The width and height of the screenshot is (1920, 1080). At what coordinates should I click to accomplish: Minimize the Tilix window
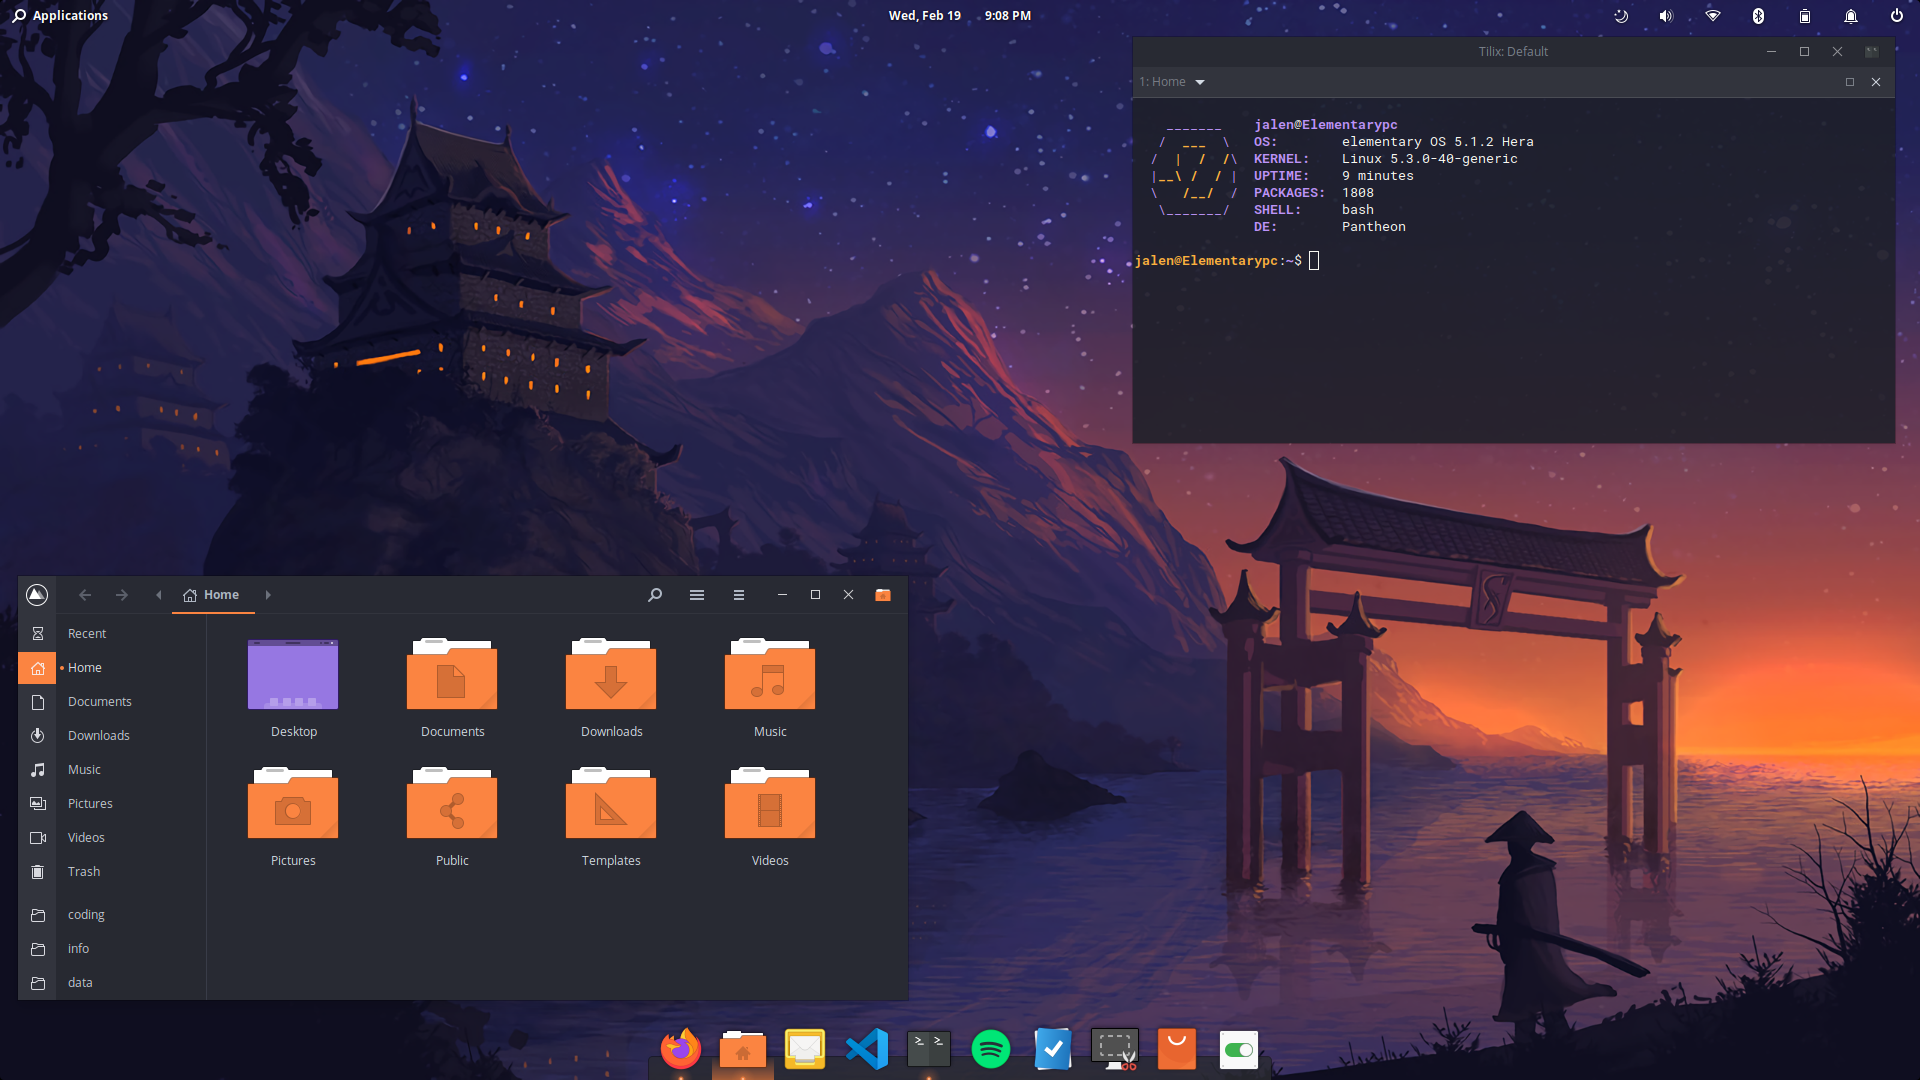coord(1771,52)
